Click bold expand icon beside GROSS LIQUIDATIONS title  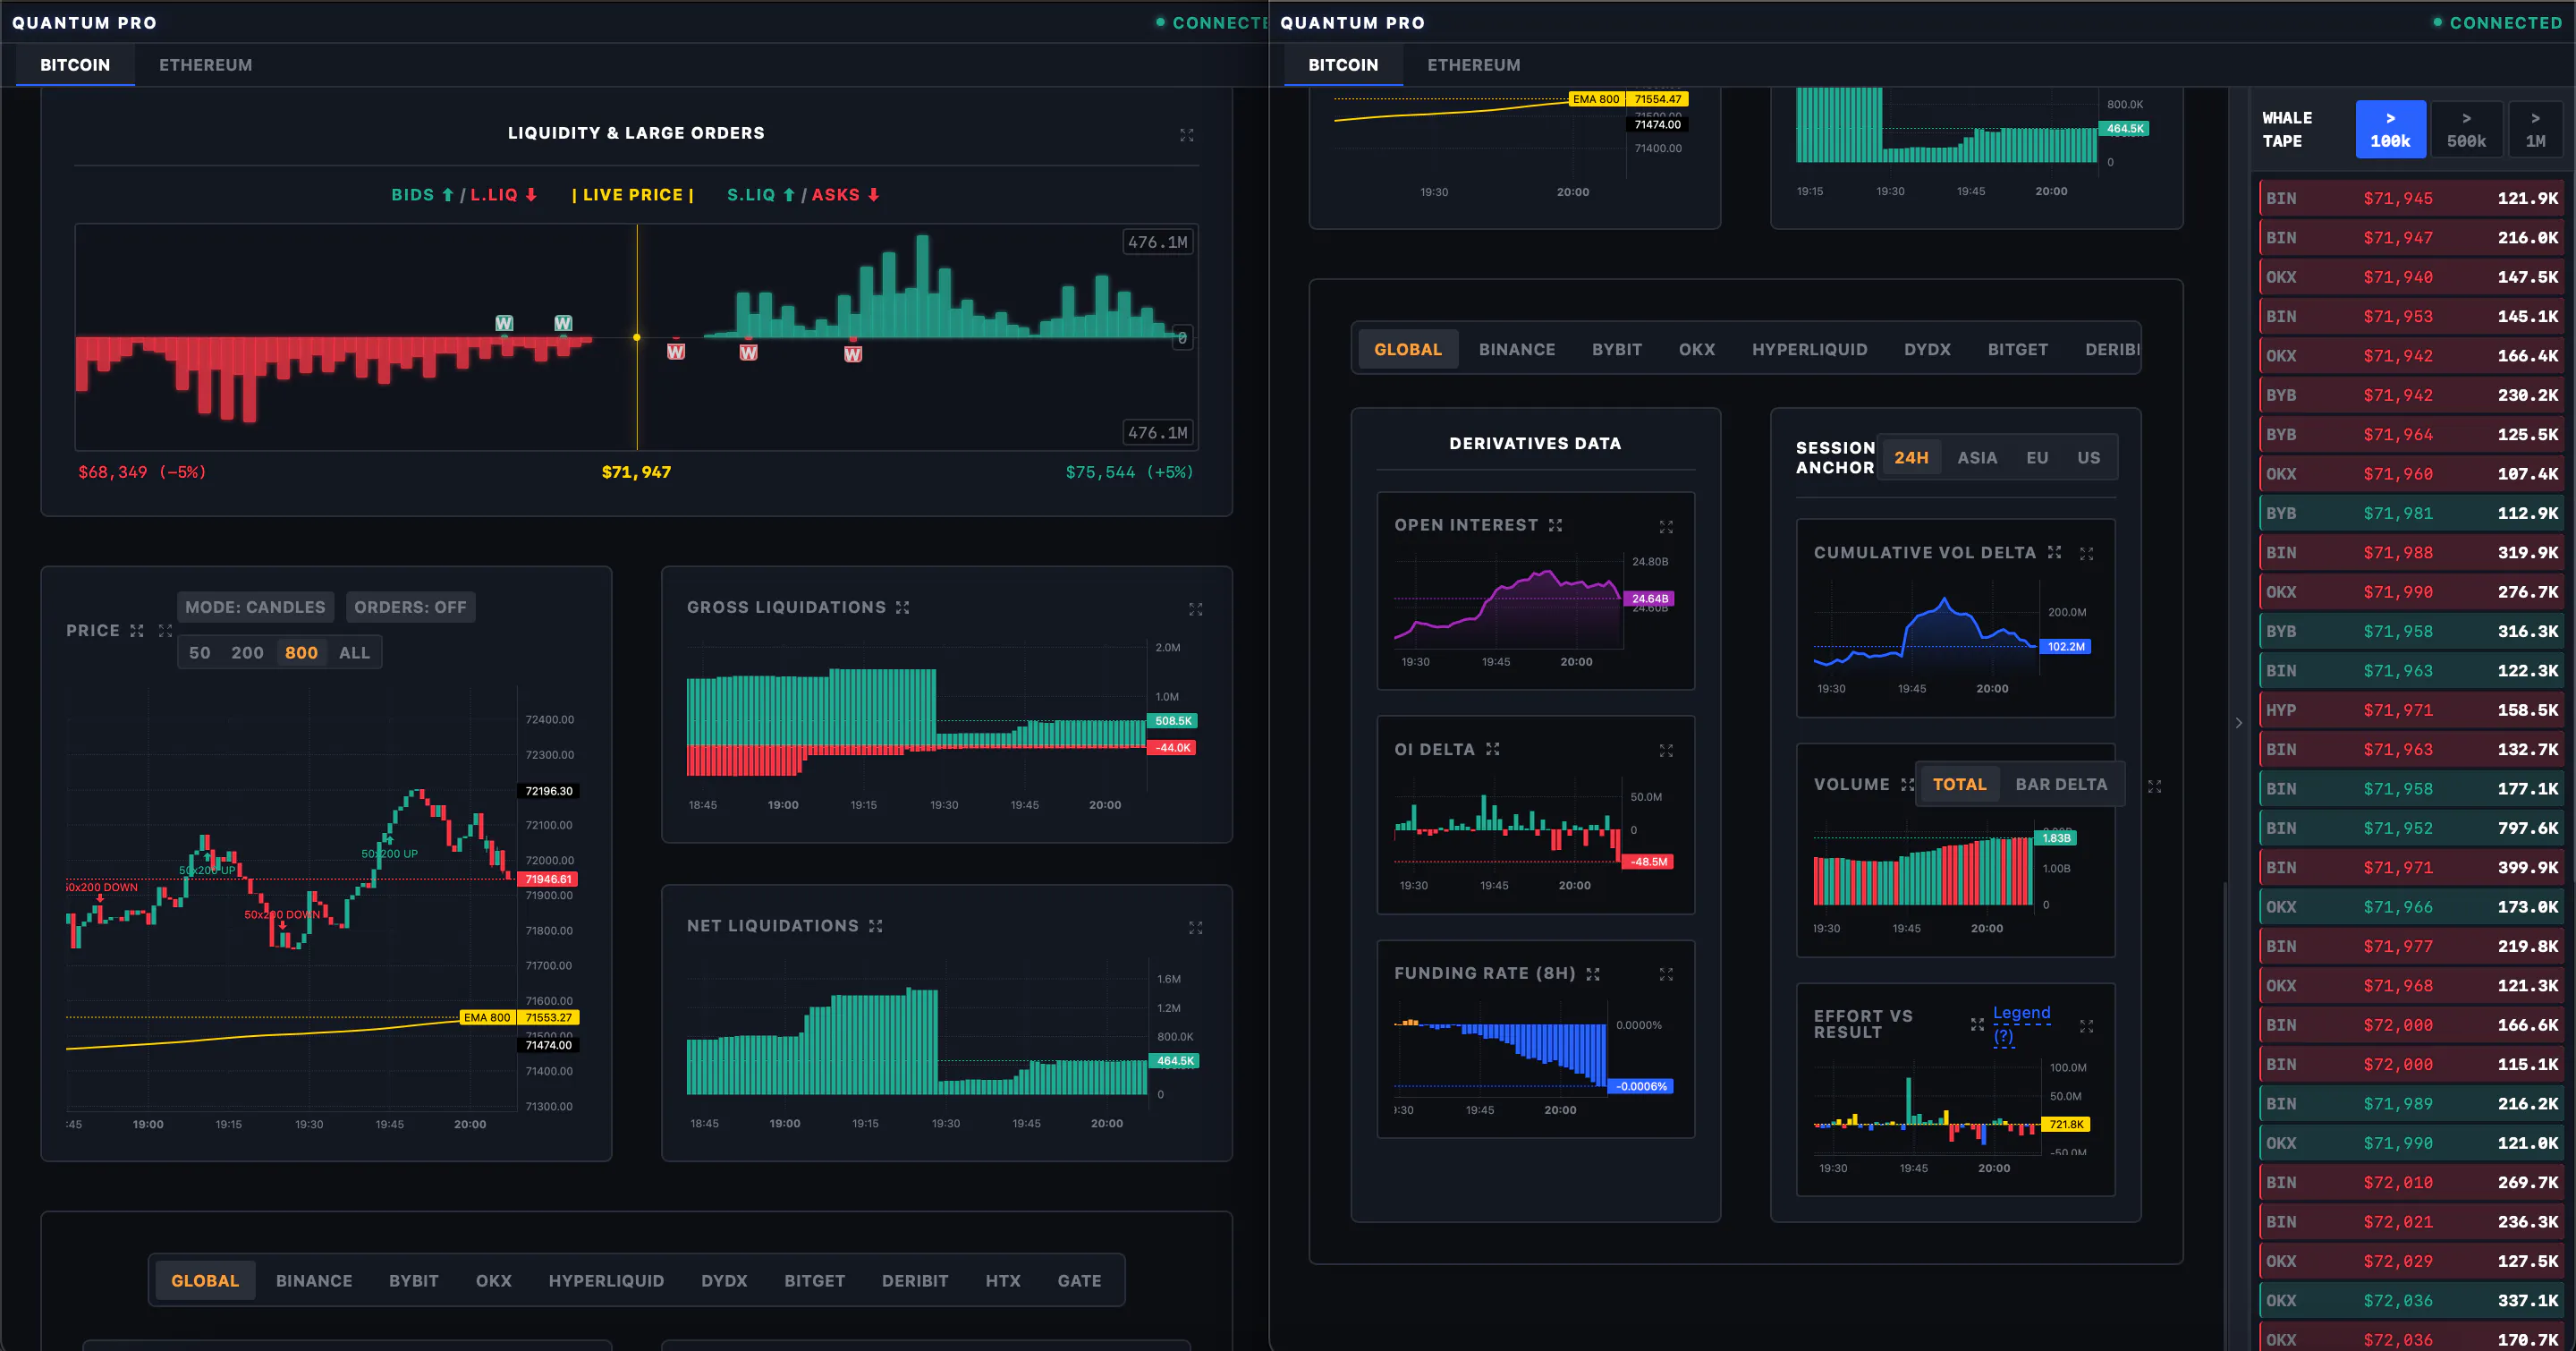[902, 608]
